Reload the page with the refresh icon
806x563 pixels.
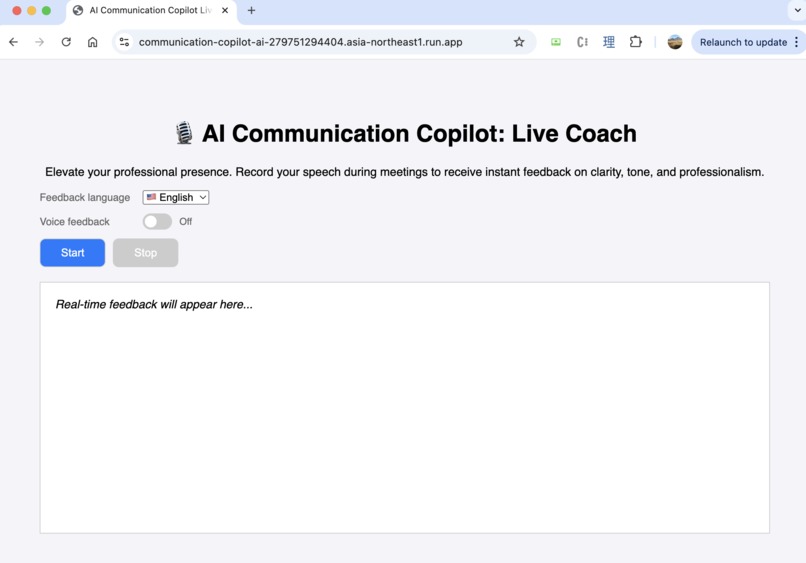click(66, 42)
